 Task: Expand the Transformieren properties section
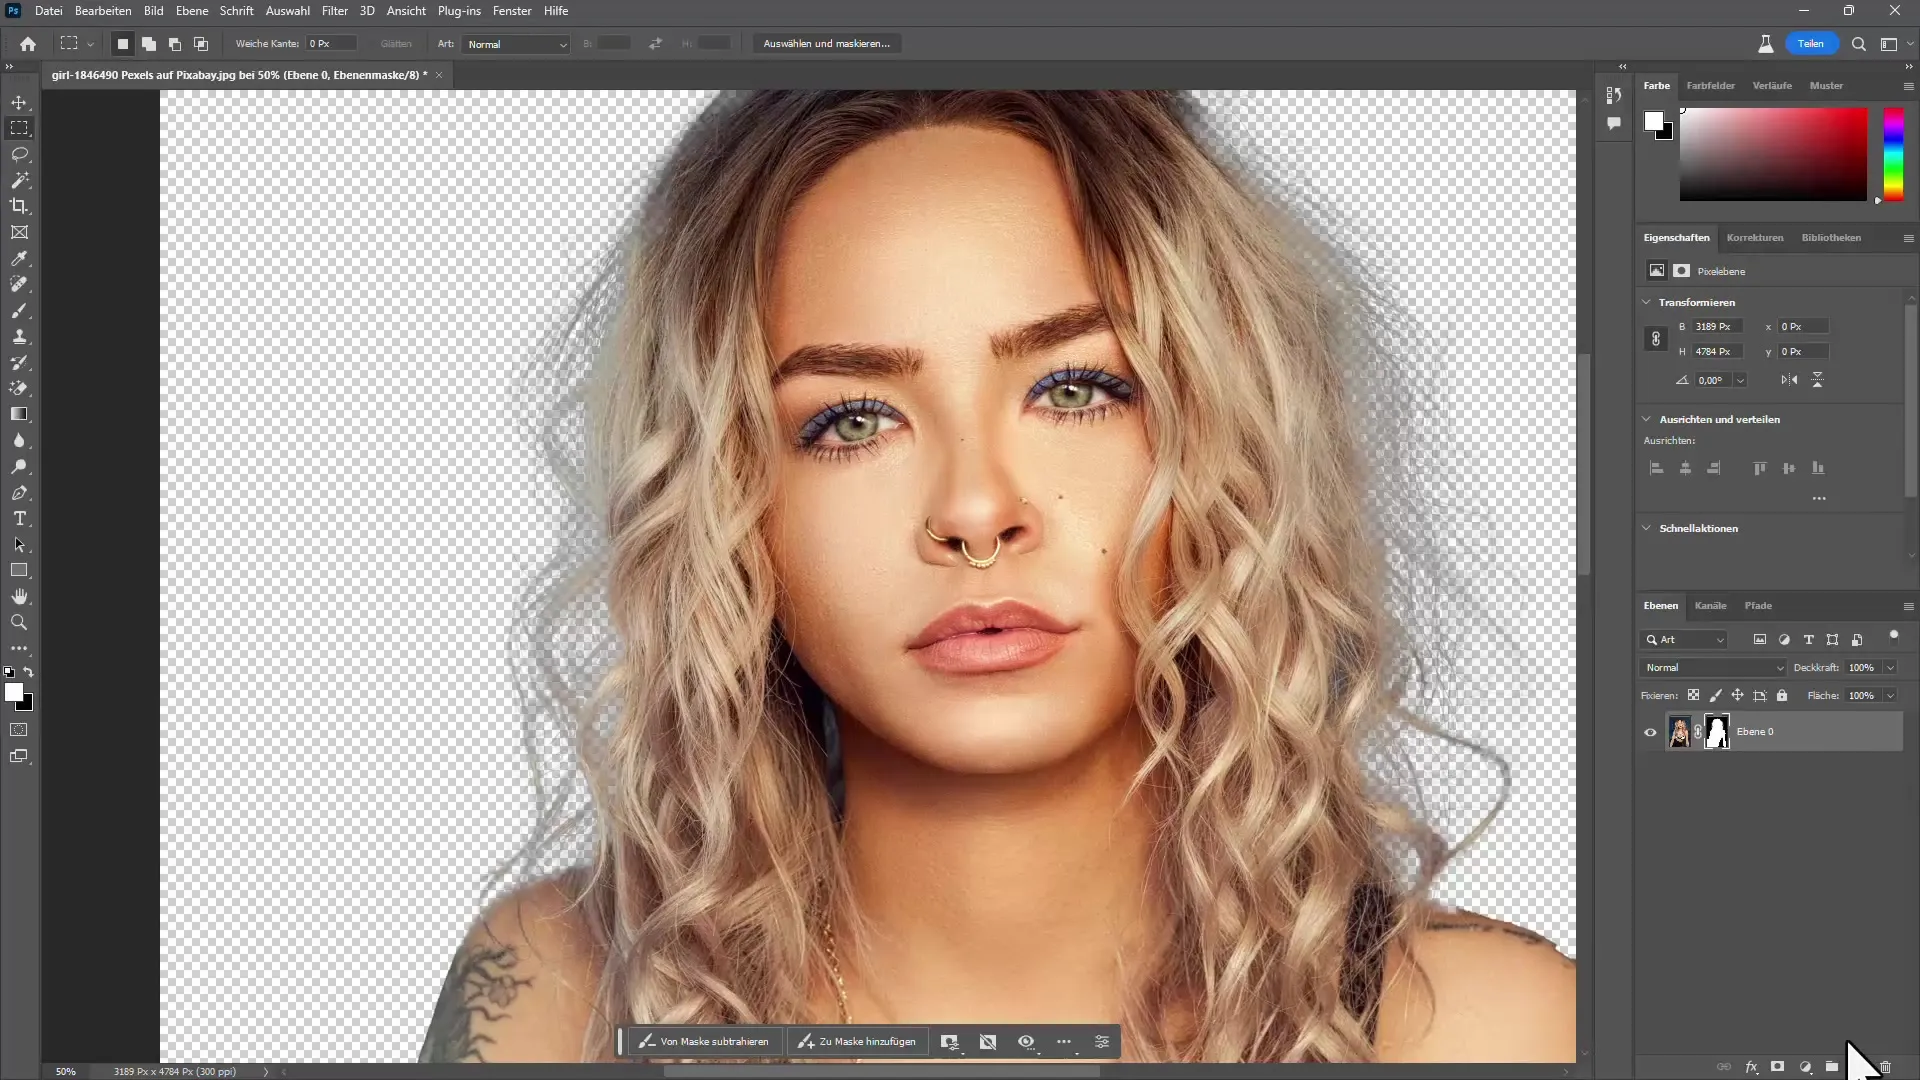pyautogui.click(x=1651, y=302)
